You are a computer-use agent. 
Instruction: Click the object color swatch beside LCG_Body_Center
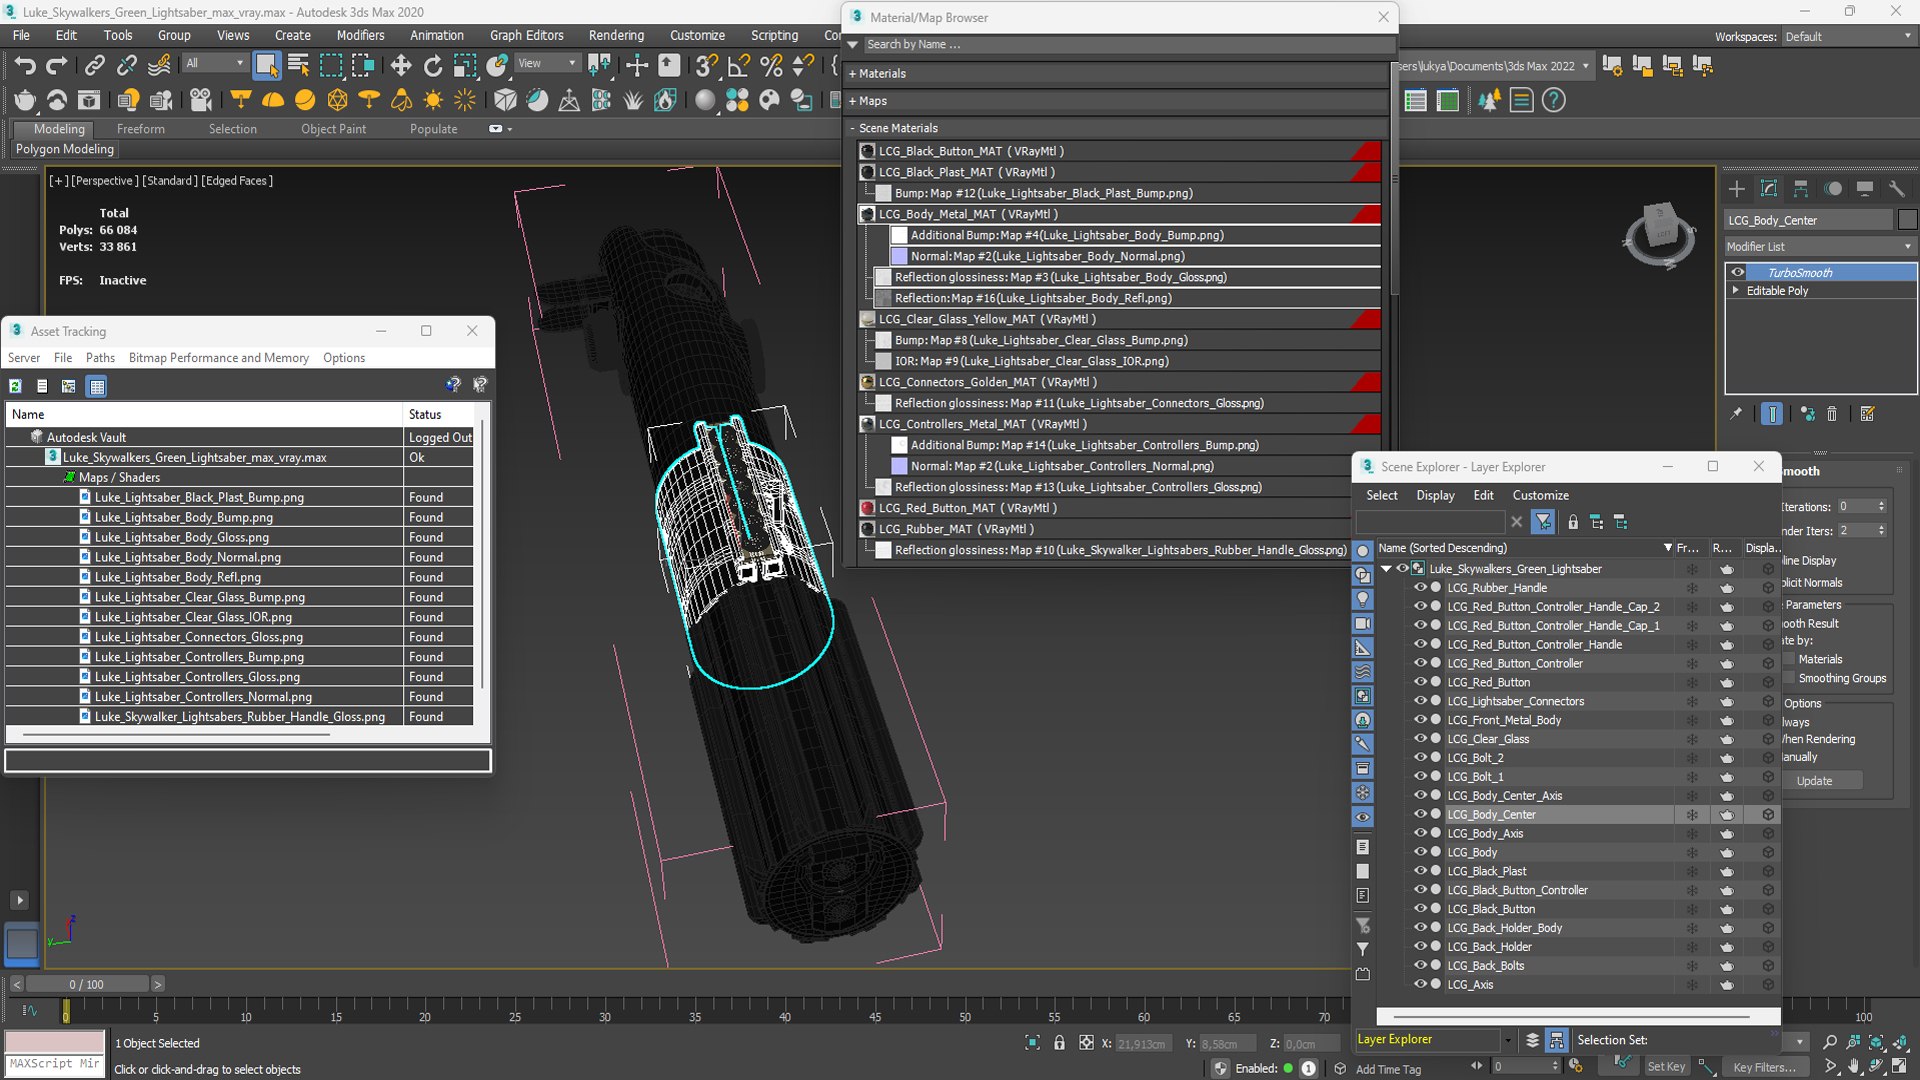tap(1908, 220)
